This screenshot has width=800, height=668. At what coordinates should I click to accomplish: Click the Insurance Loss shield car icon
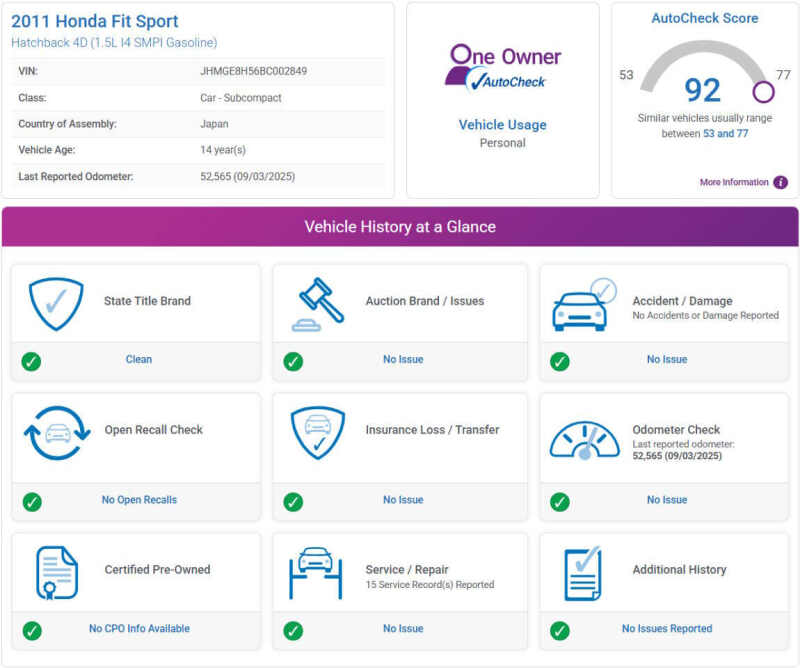click(318, 432)
